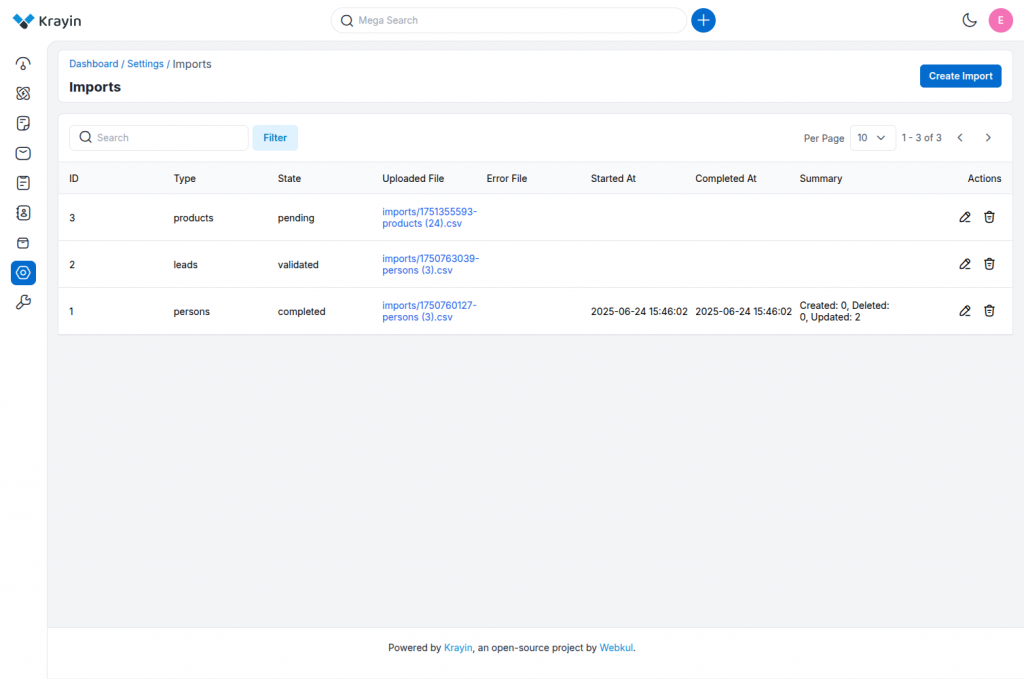Open the Mail sidebar icon
The image size is (1024, 679).
pos(23,153)
